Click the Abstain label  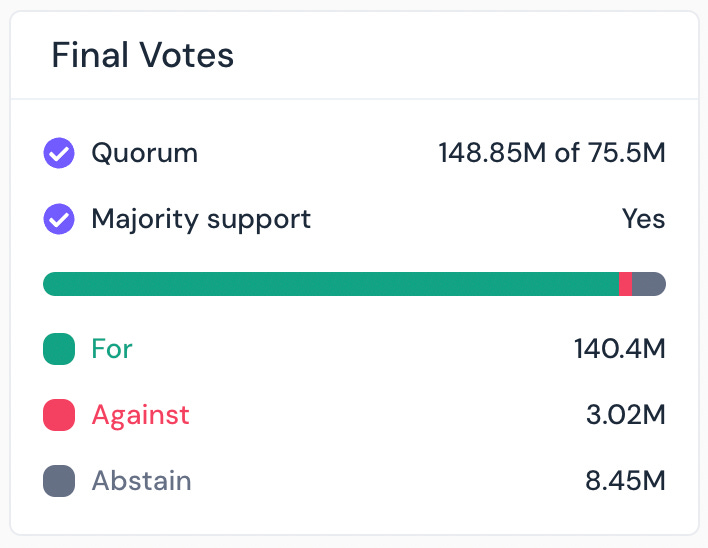click(x=141, y=481)
